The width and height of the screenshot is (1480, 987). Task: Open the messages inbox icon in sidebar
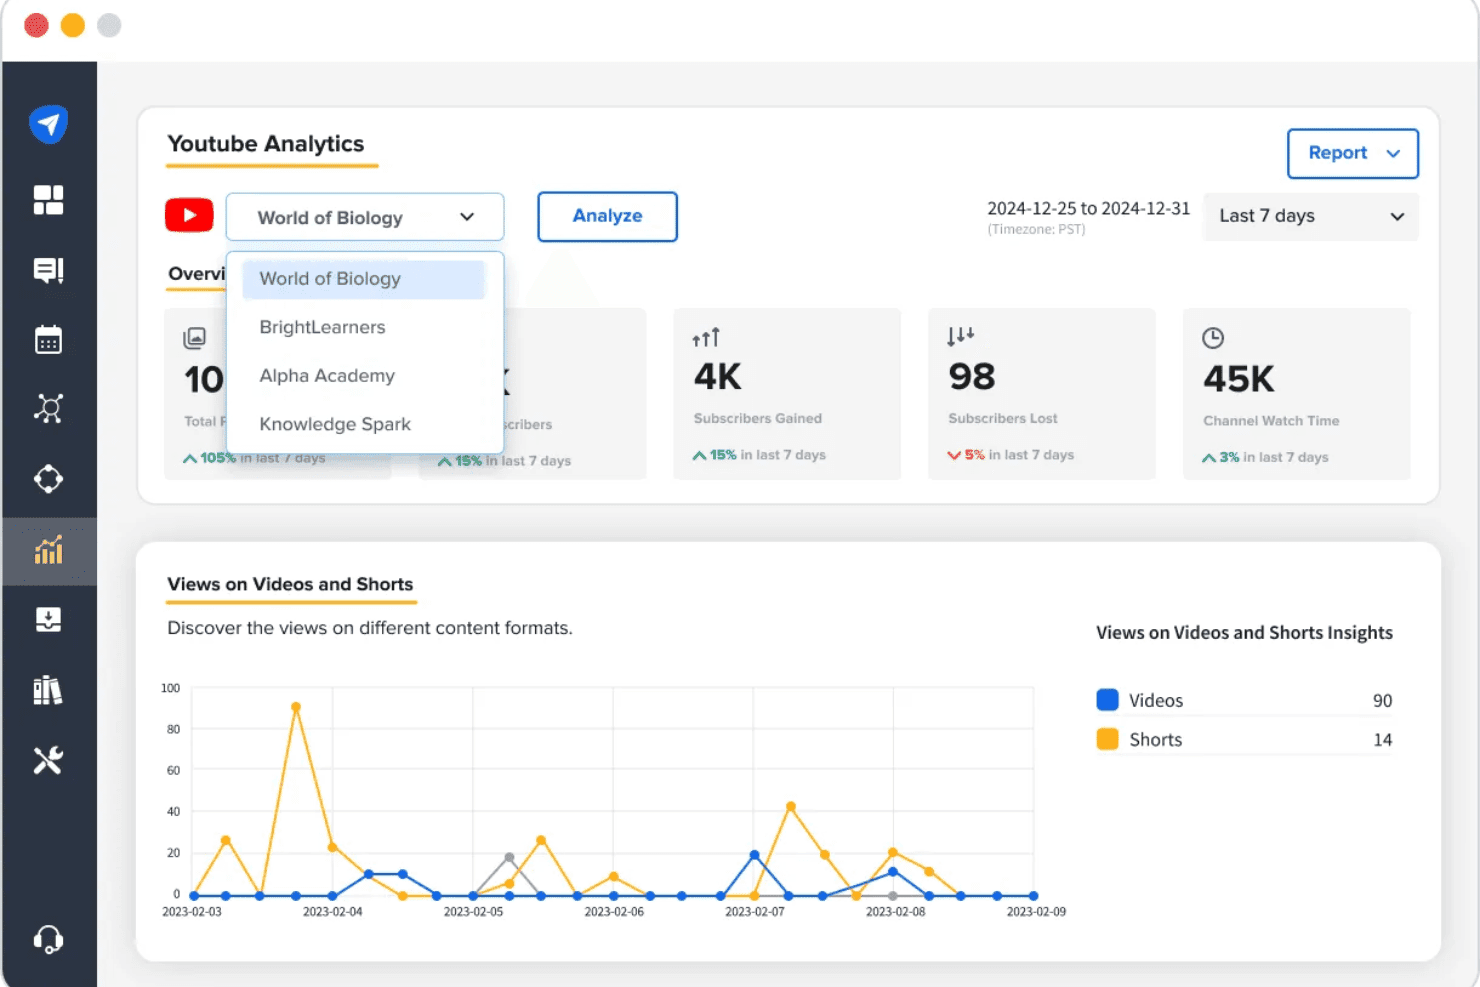pyautogui.click(x=48, y=270)
